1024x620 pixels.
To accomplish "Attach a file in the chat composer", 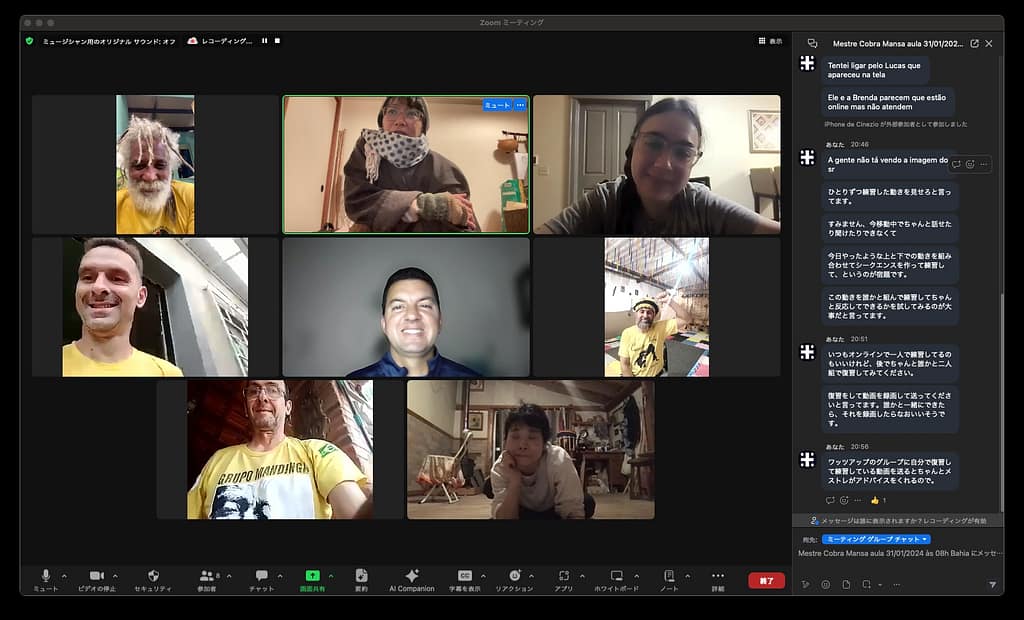I will tap(846, 585).
